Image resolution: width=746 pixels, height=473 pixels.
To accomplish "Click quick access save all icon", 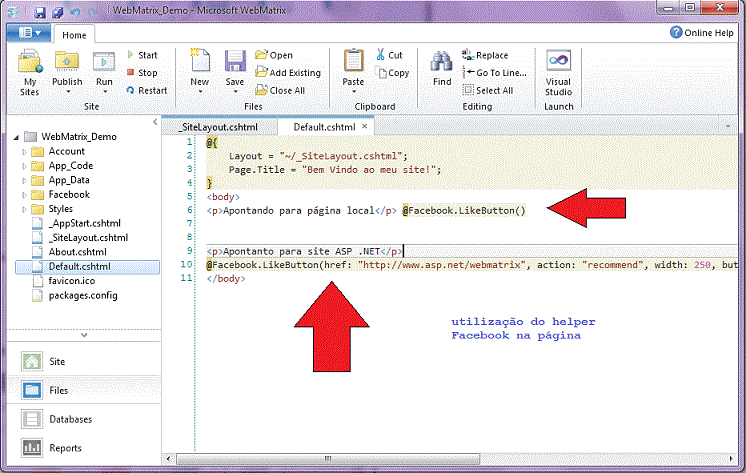I will (58, 11).
